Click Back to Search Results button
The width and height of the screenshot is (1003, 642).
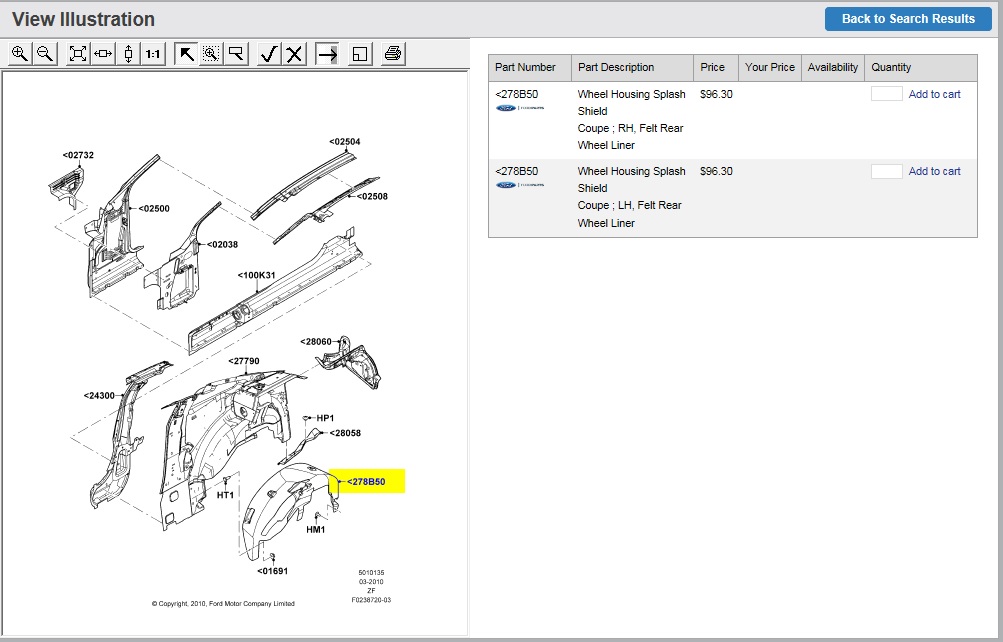pyautogui.click(x=907, y=19)
